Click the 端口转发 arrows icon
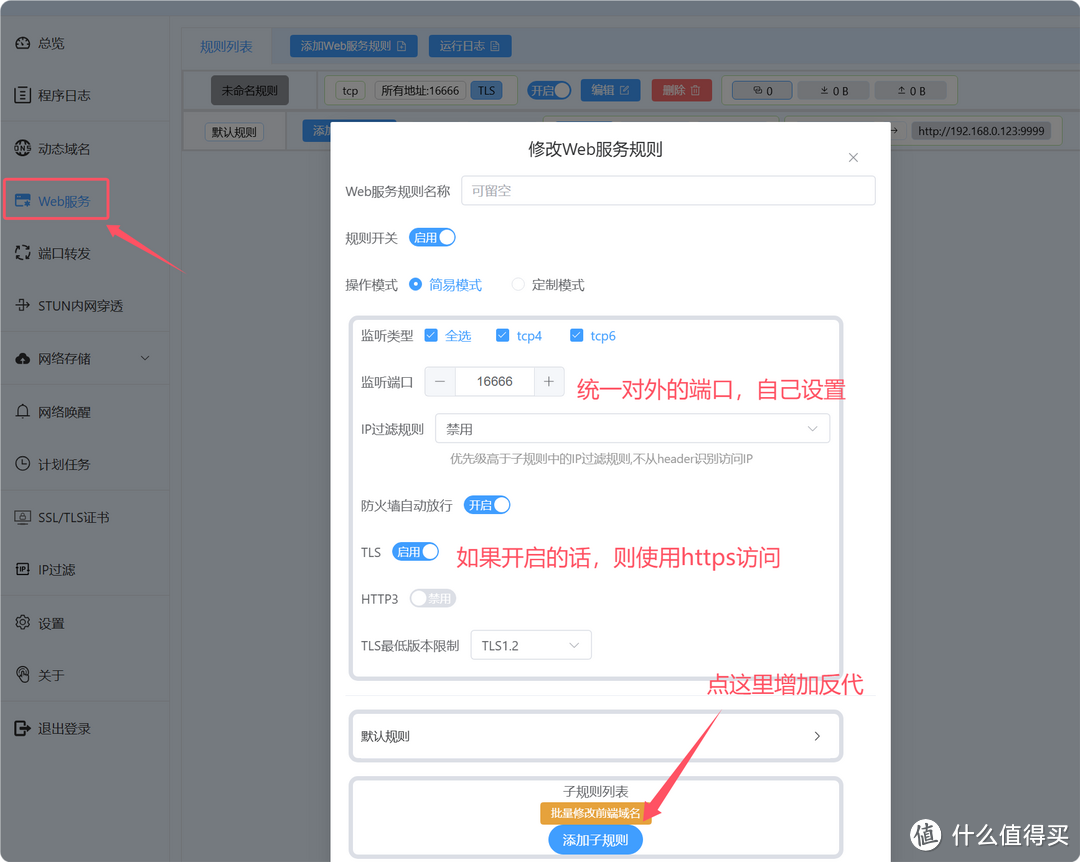This screenshot has height=862, width=1080. (23, 253)
